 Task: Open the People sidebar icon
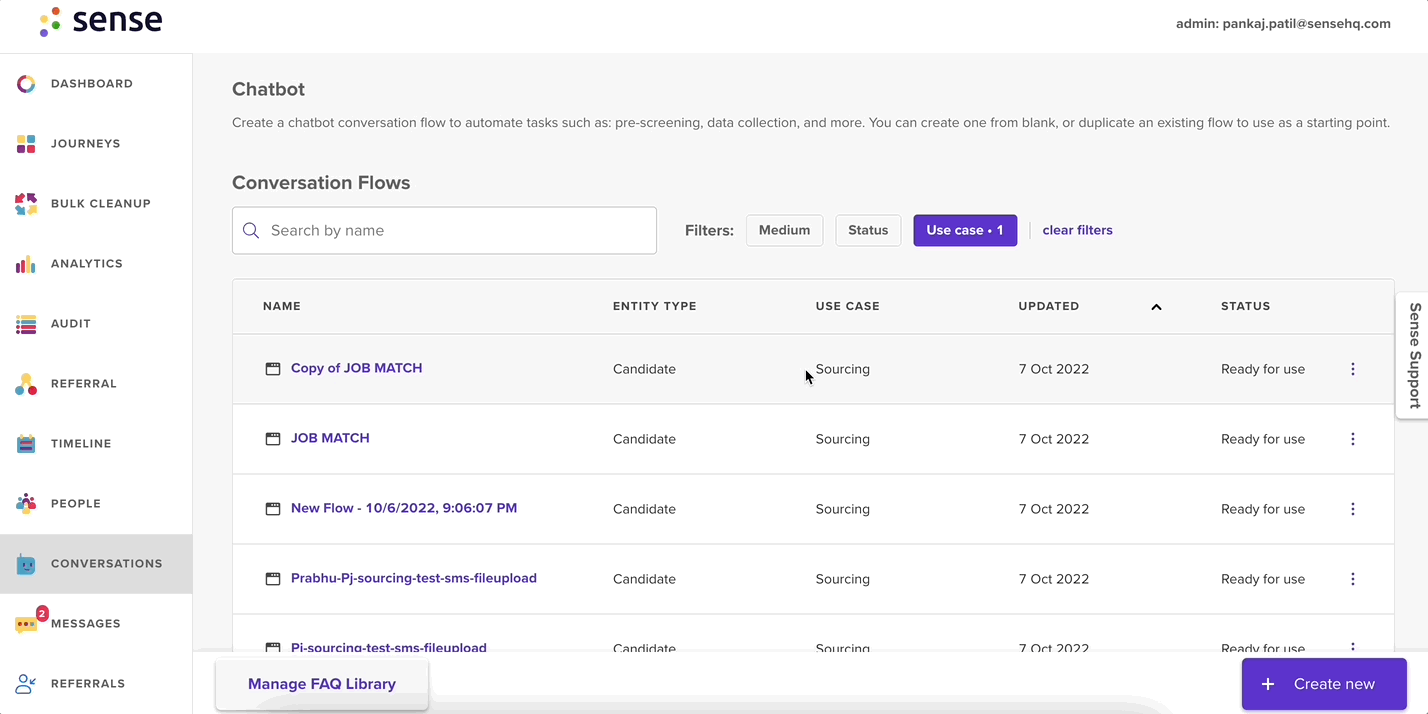[26, 504]
